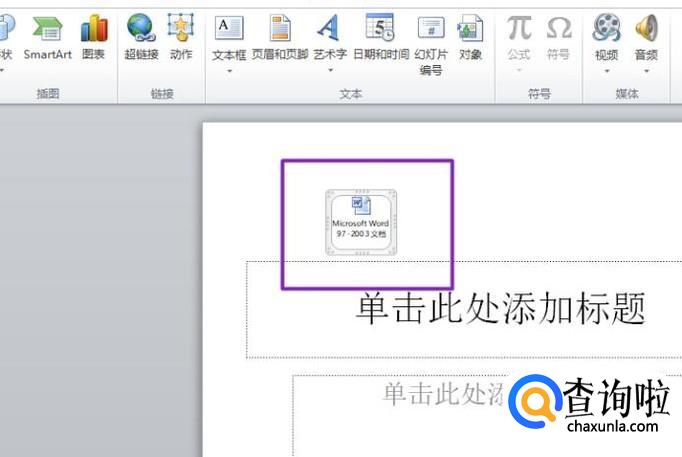Screen dimensions: 682x457
Task: Select the embedded Microsoft Word document object
Action: point(361,222)
